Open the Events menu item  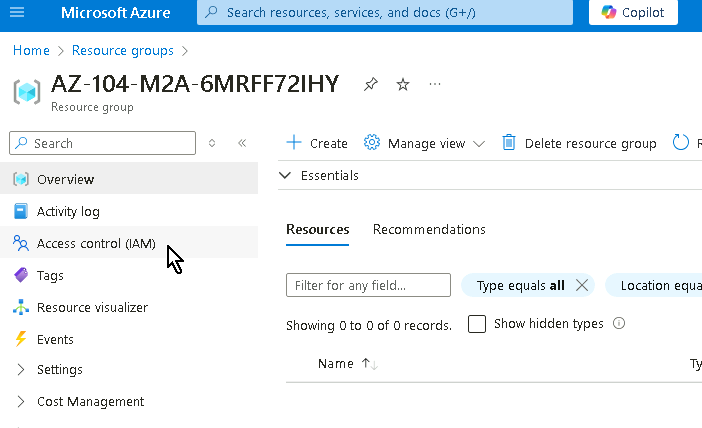(129, 339)
